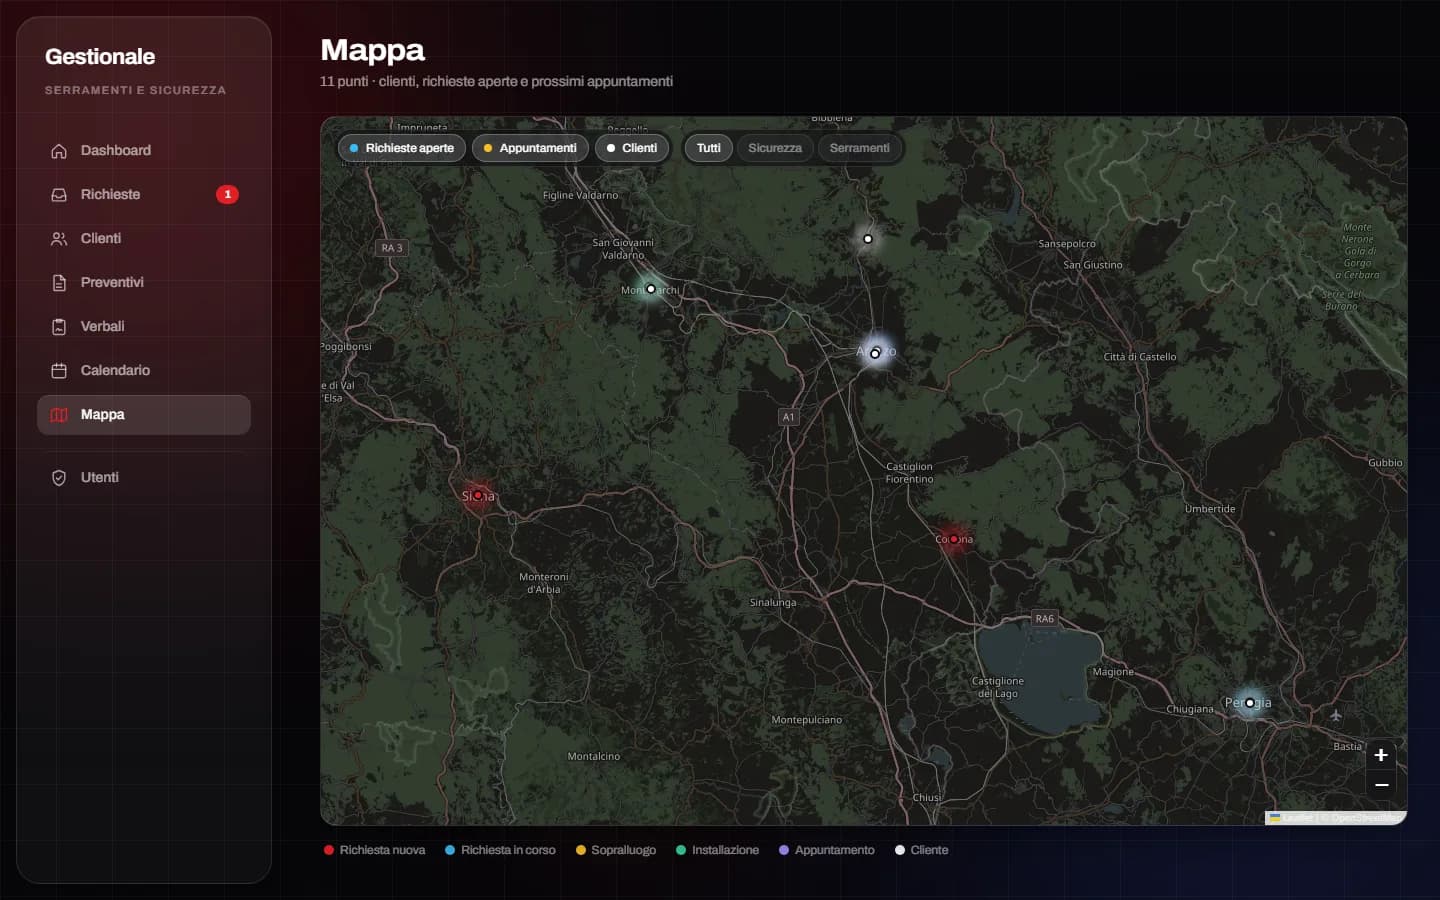Click the Città di Castello map label
The width and height of the screenshot is (1440, 900).
tap(1140, 357)
